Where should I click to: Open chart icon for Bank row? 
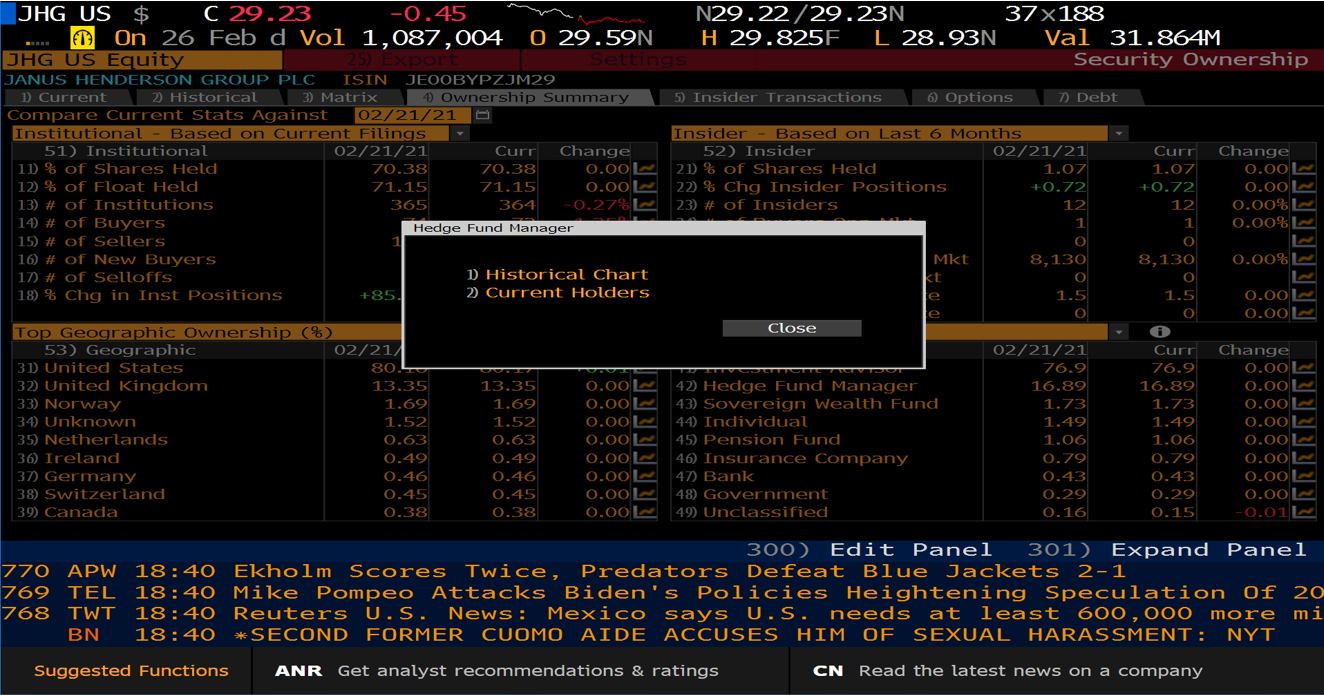[x=1303, y=476]
